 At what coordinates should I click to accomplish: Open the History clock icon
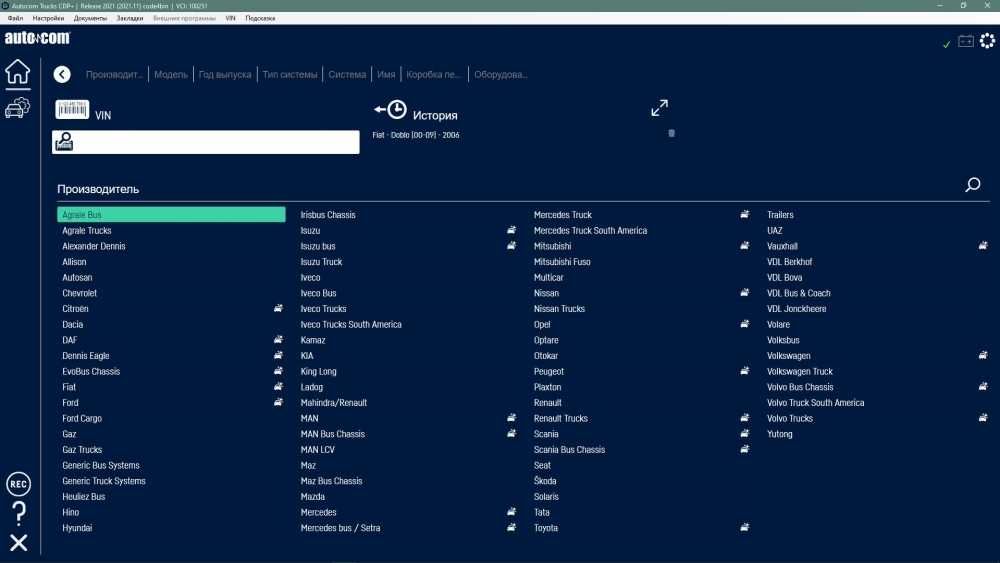tap(391, 110)
